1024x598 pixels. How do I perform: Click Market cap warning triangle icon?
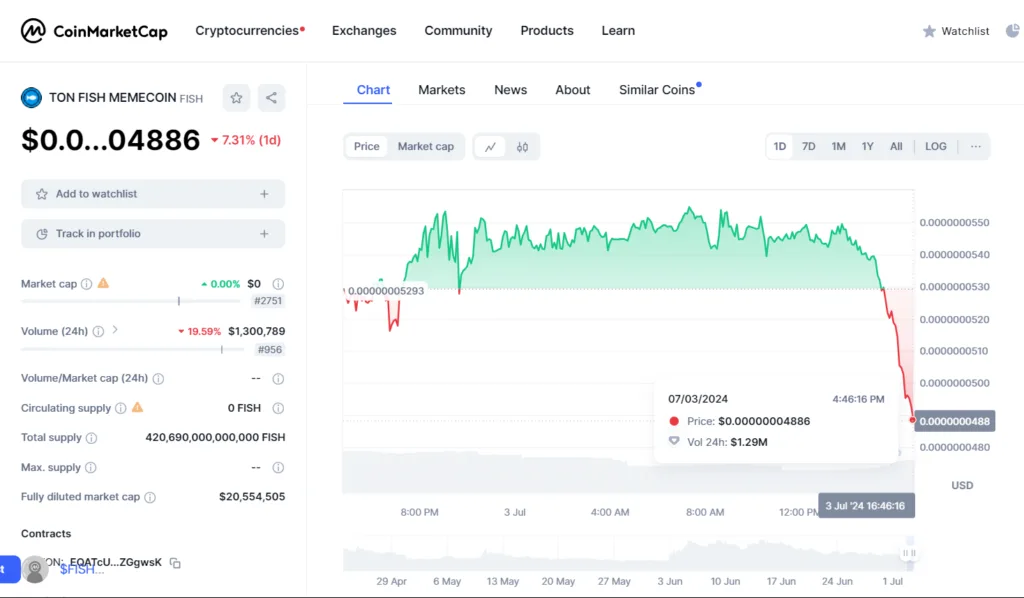(103, 283)
